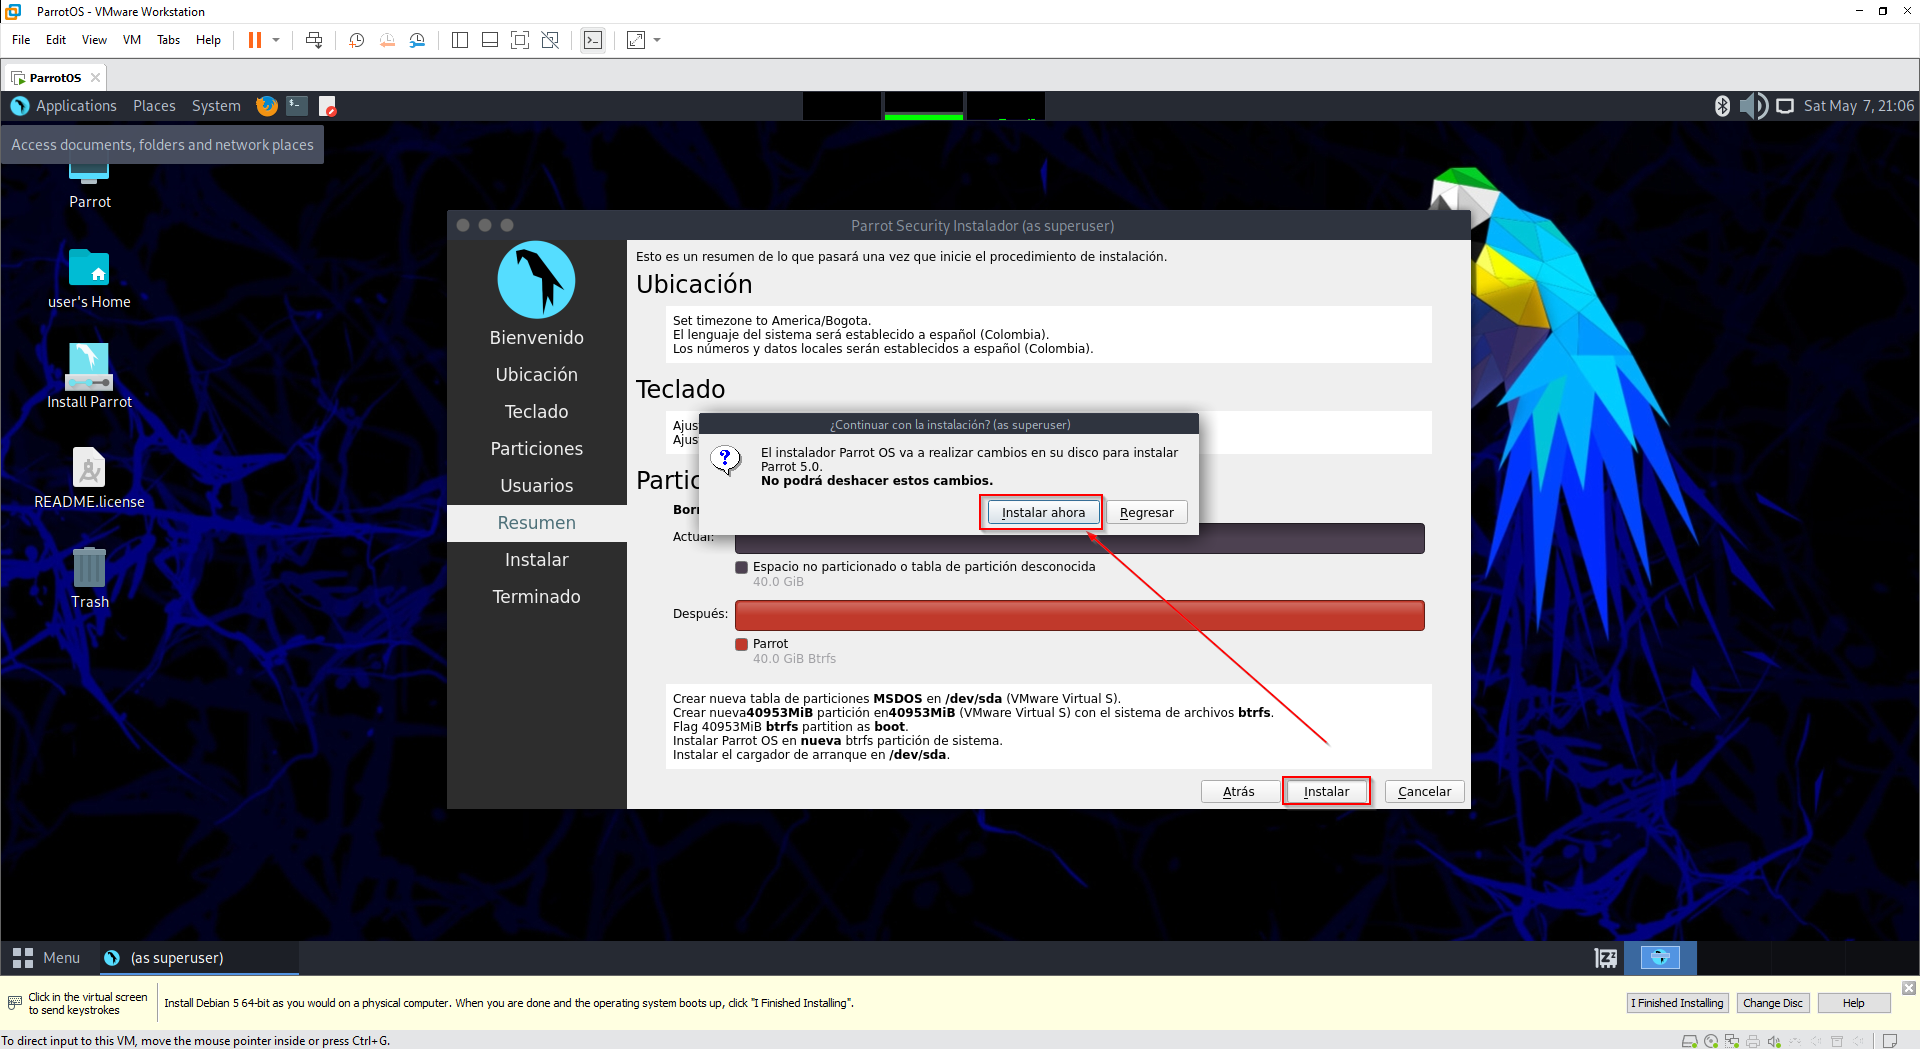Confirm with the Instalar ahora button
This screenshot has height=1049, width=1920.
point(1043,513)
